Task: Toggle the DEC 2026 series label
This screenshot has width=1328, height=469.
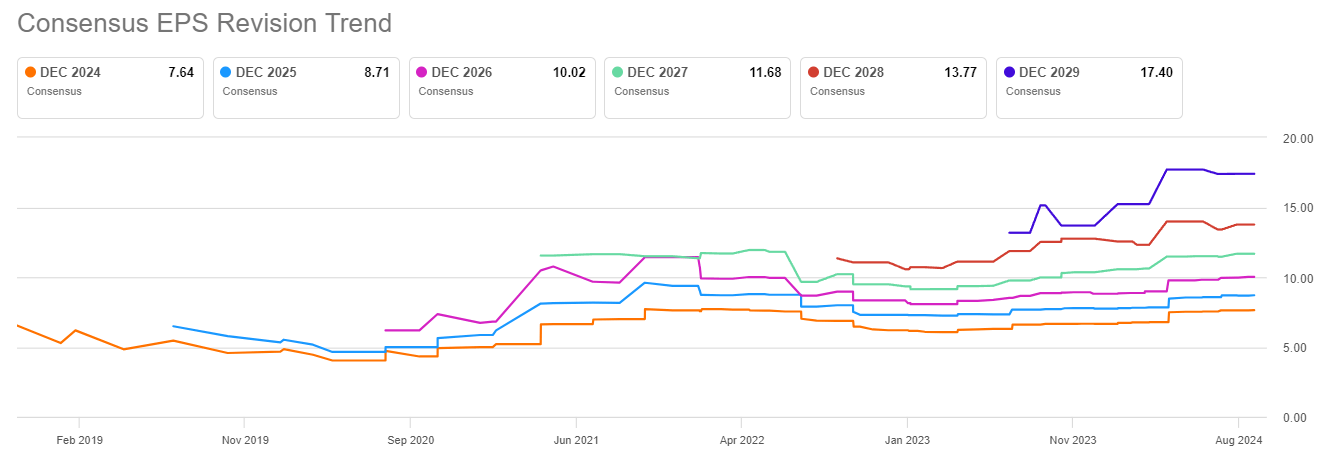Action: 462,72
